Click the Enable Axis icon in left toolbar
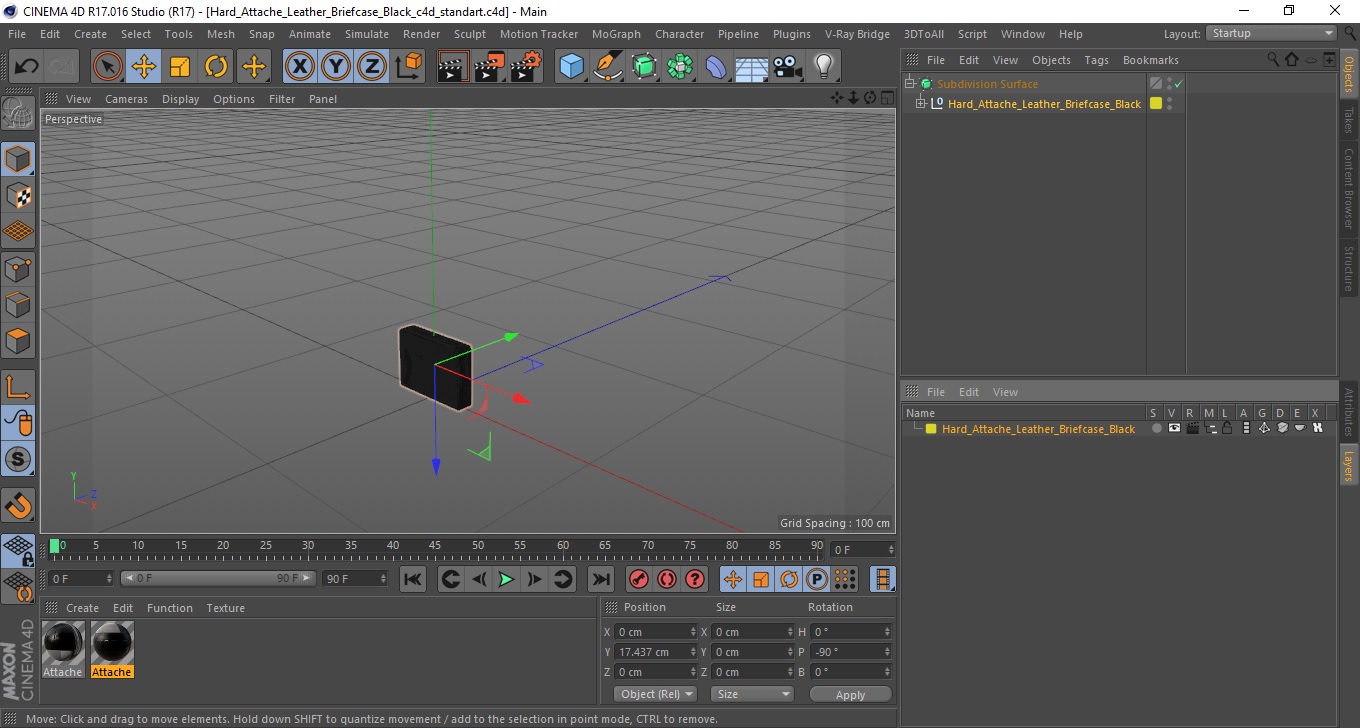Screen dimensions: 1360x728 click(x=18, y=387)
